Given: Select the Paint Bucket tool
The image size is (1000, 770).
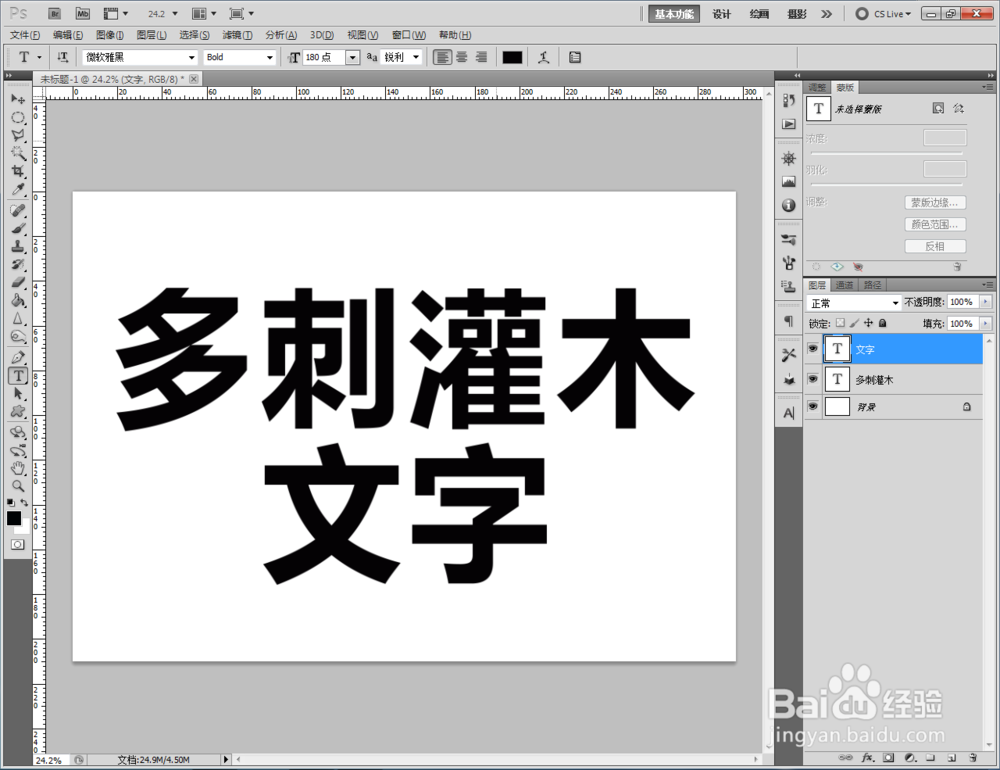Looking at the screenshot, I should coord(18,300).
